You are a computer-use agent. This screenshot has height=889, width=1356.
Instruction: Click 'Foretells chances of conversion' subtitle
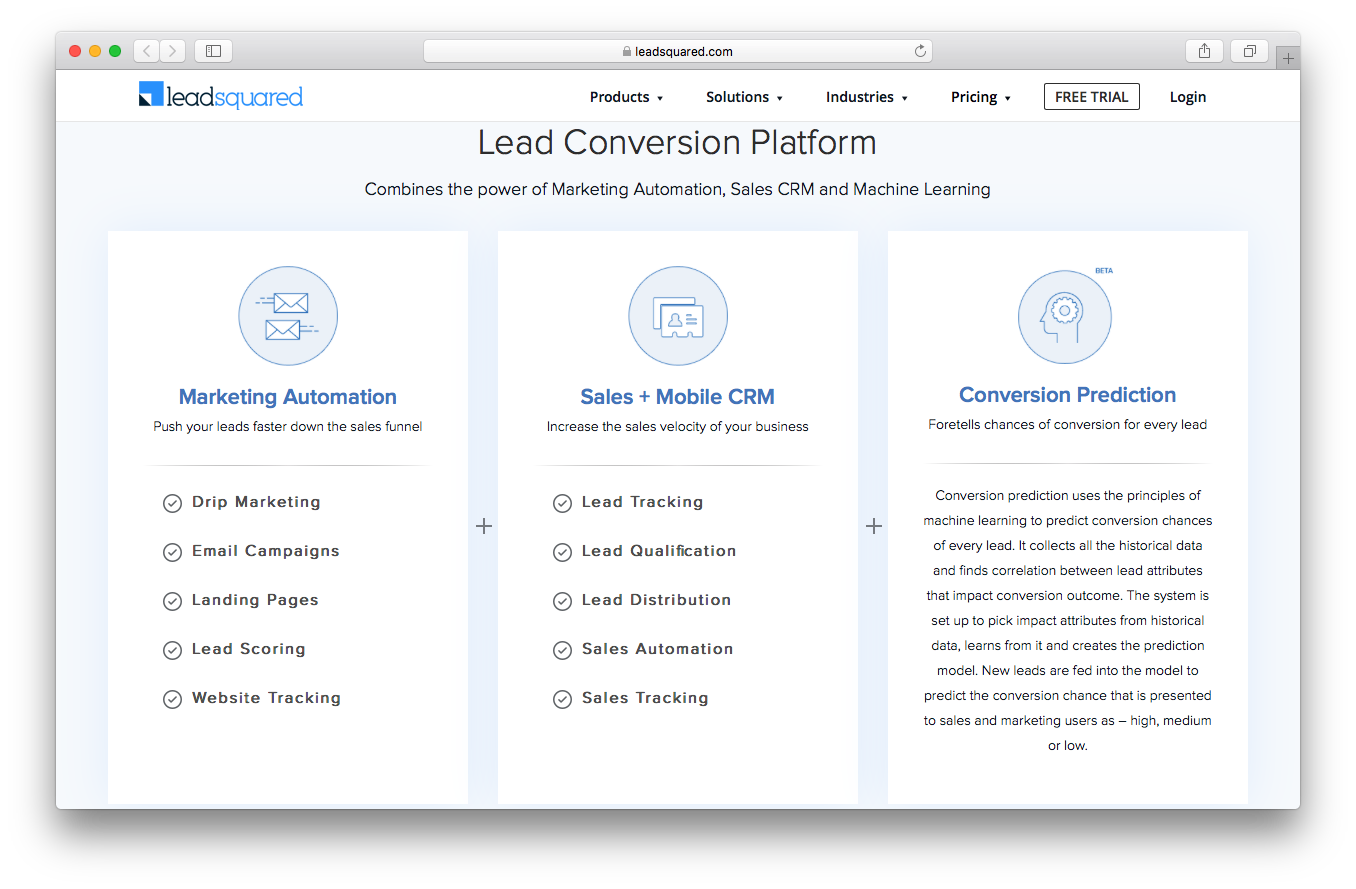tap(1067, 424)
